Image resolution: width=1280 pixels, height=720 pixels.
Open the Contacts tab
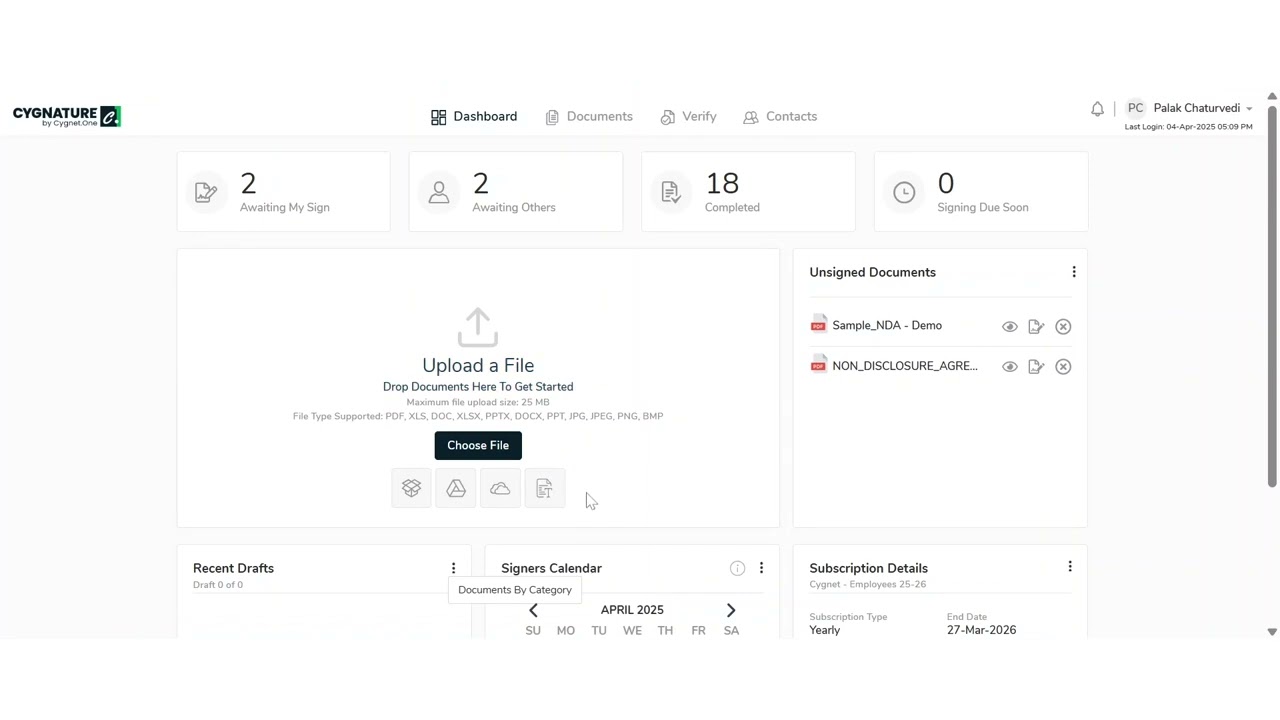[780, 117]
